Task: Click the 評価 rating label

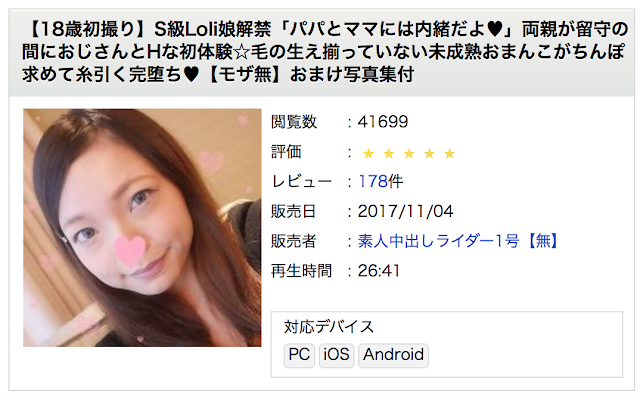Action: pos(286,152)
